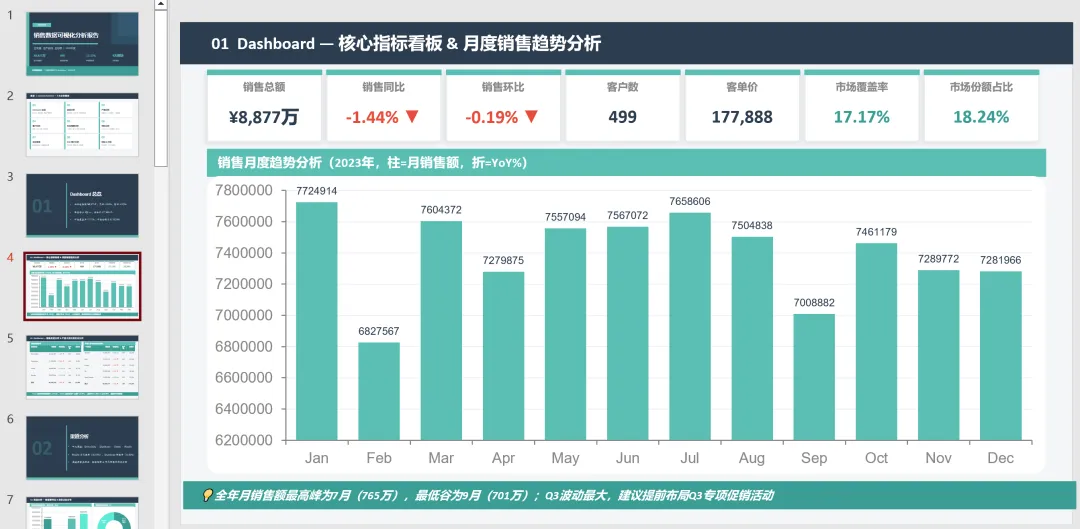Image resolution: width=1080 pixels, height=529 pixels.
Task: Select the 销售环比 -0.19% value
Action: tap(491, 117)
